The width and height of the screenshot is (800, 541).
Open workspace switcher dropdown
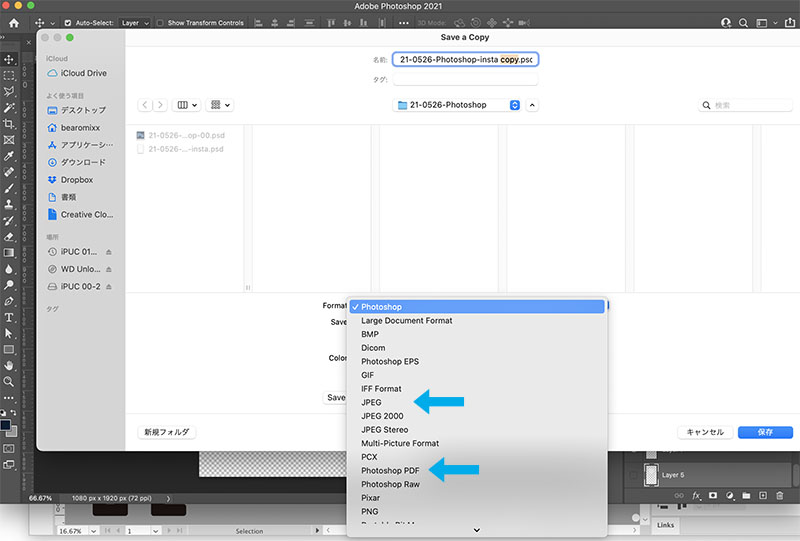coord(767,23)
